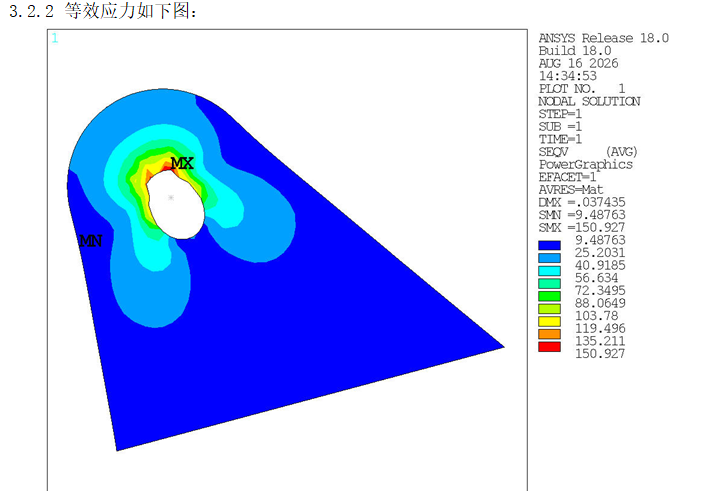Click the red legend swatch 135.211
The width and height of the screenshot is (714, 491).
tap(549, 347)
